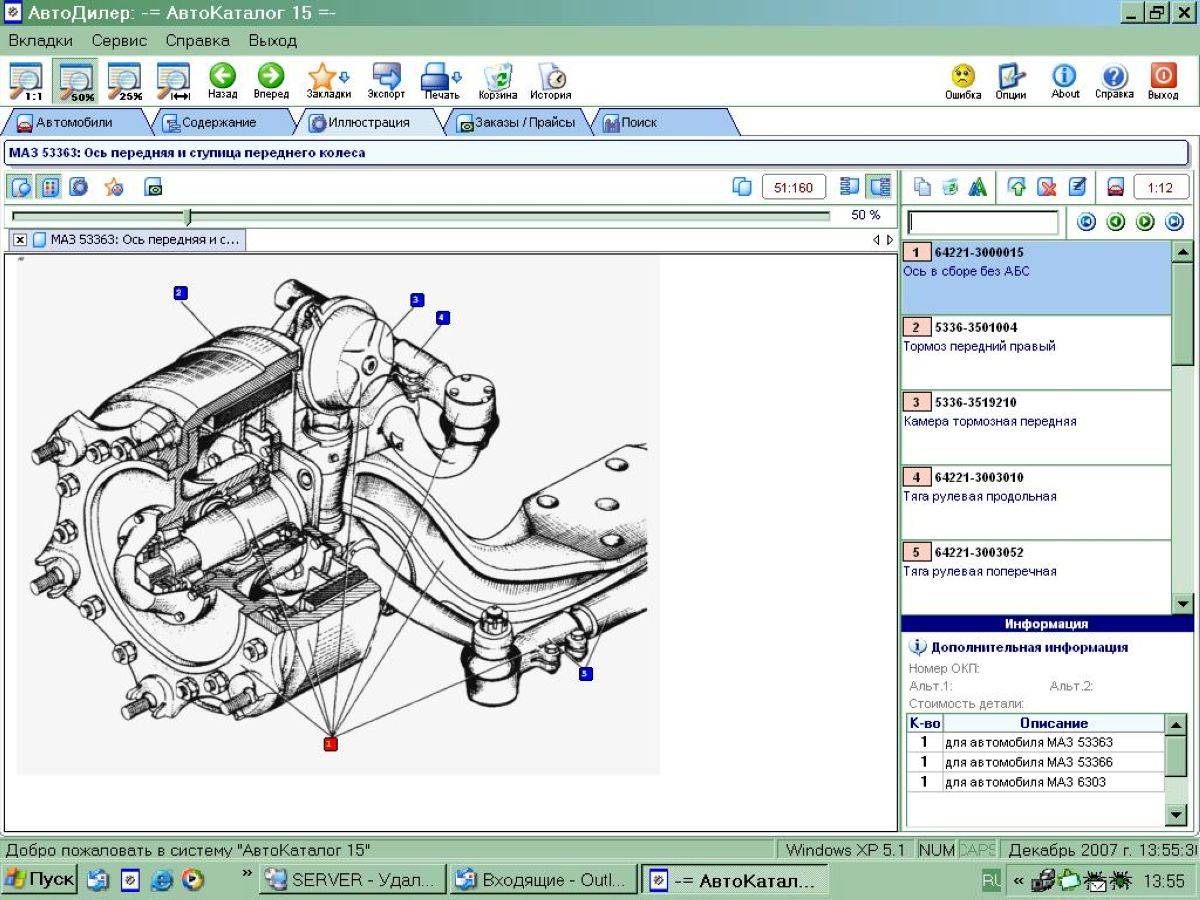
Task: Go back with Назад button
Action: point(222,81)
